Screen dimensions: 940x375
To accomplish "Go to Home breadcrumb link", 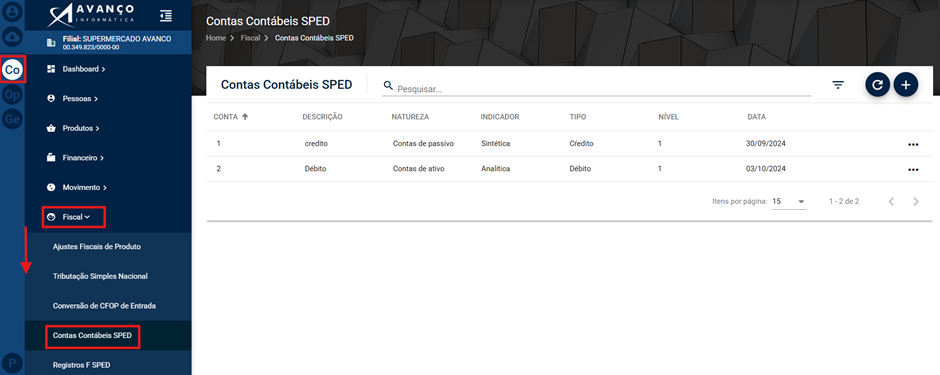I will coord(216,38).
